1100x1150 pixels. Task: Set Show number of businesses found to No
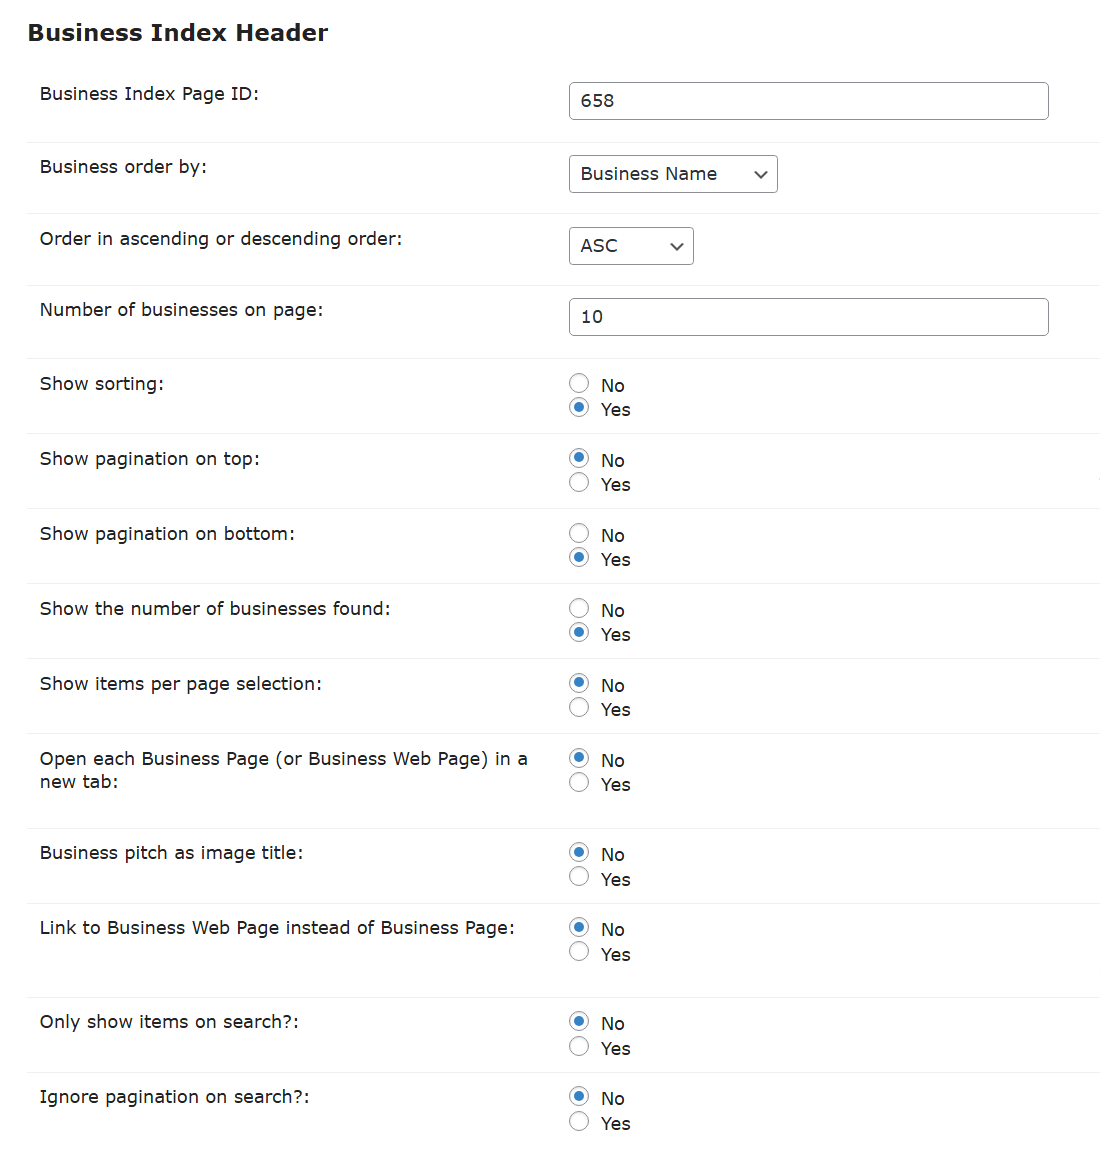tap(579, 609)
